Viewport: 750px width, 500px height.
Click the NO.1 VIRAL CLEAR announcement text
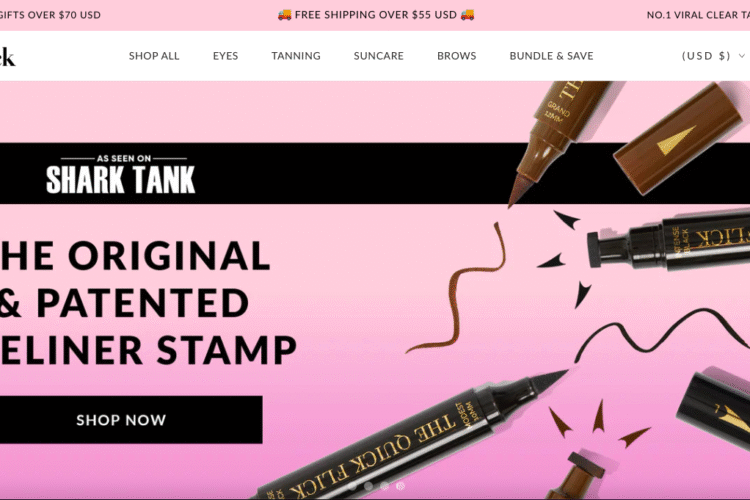coord(698,15)
